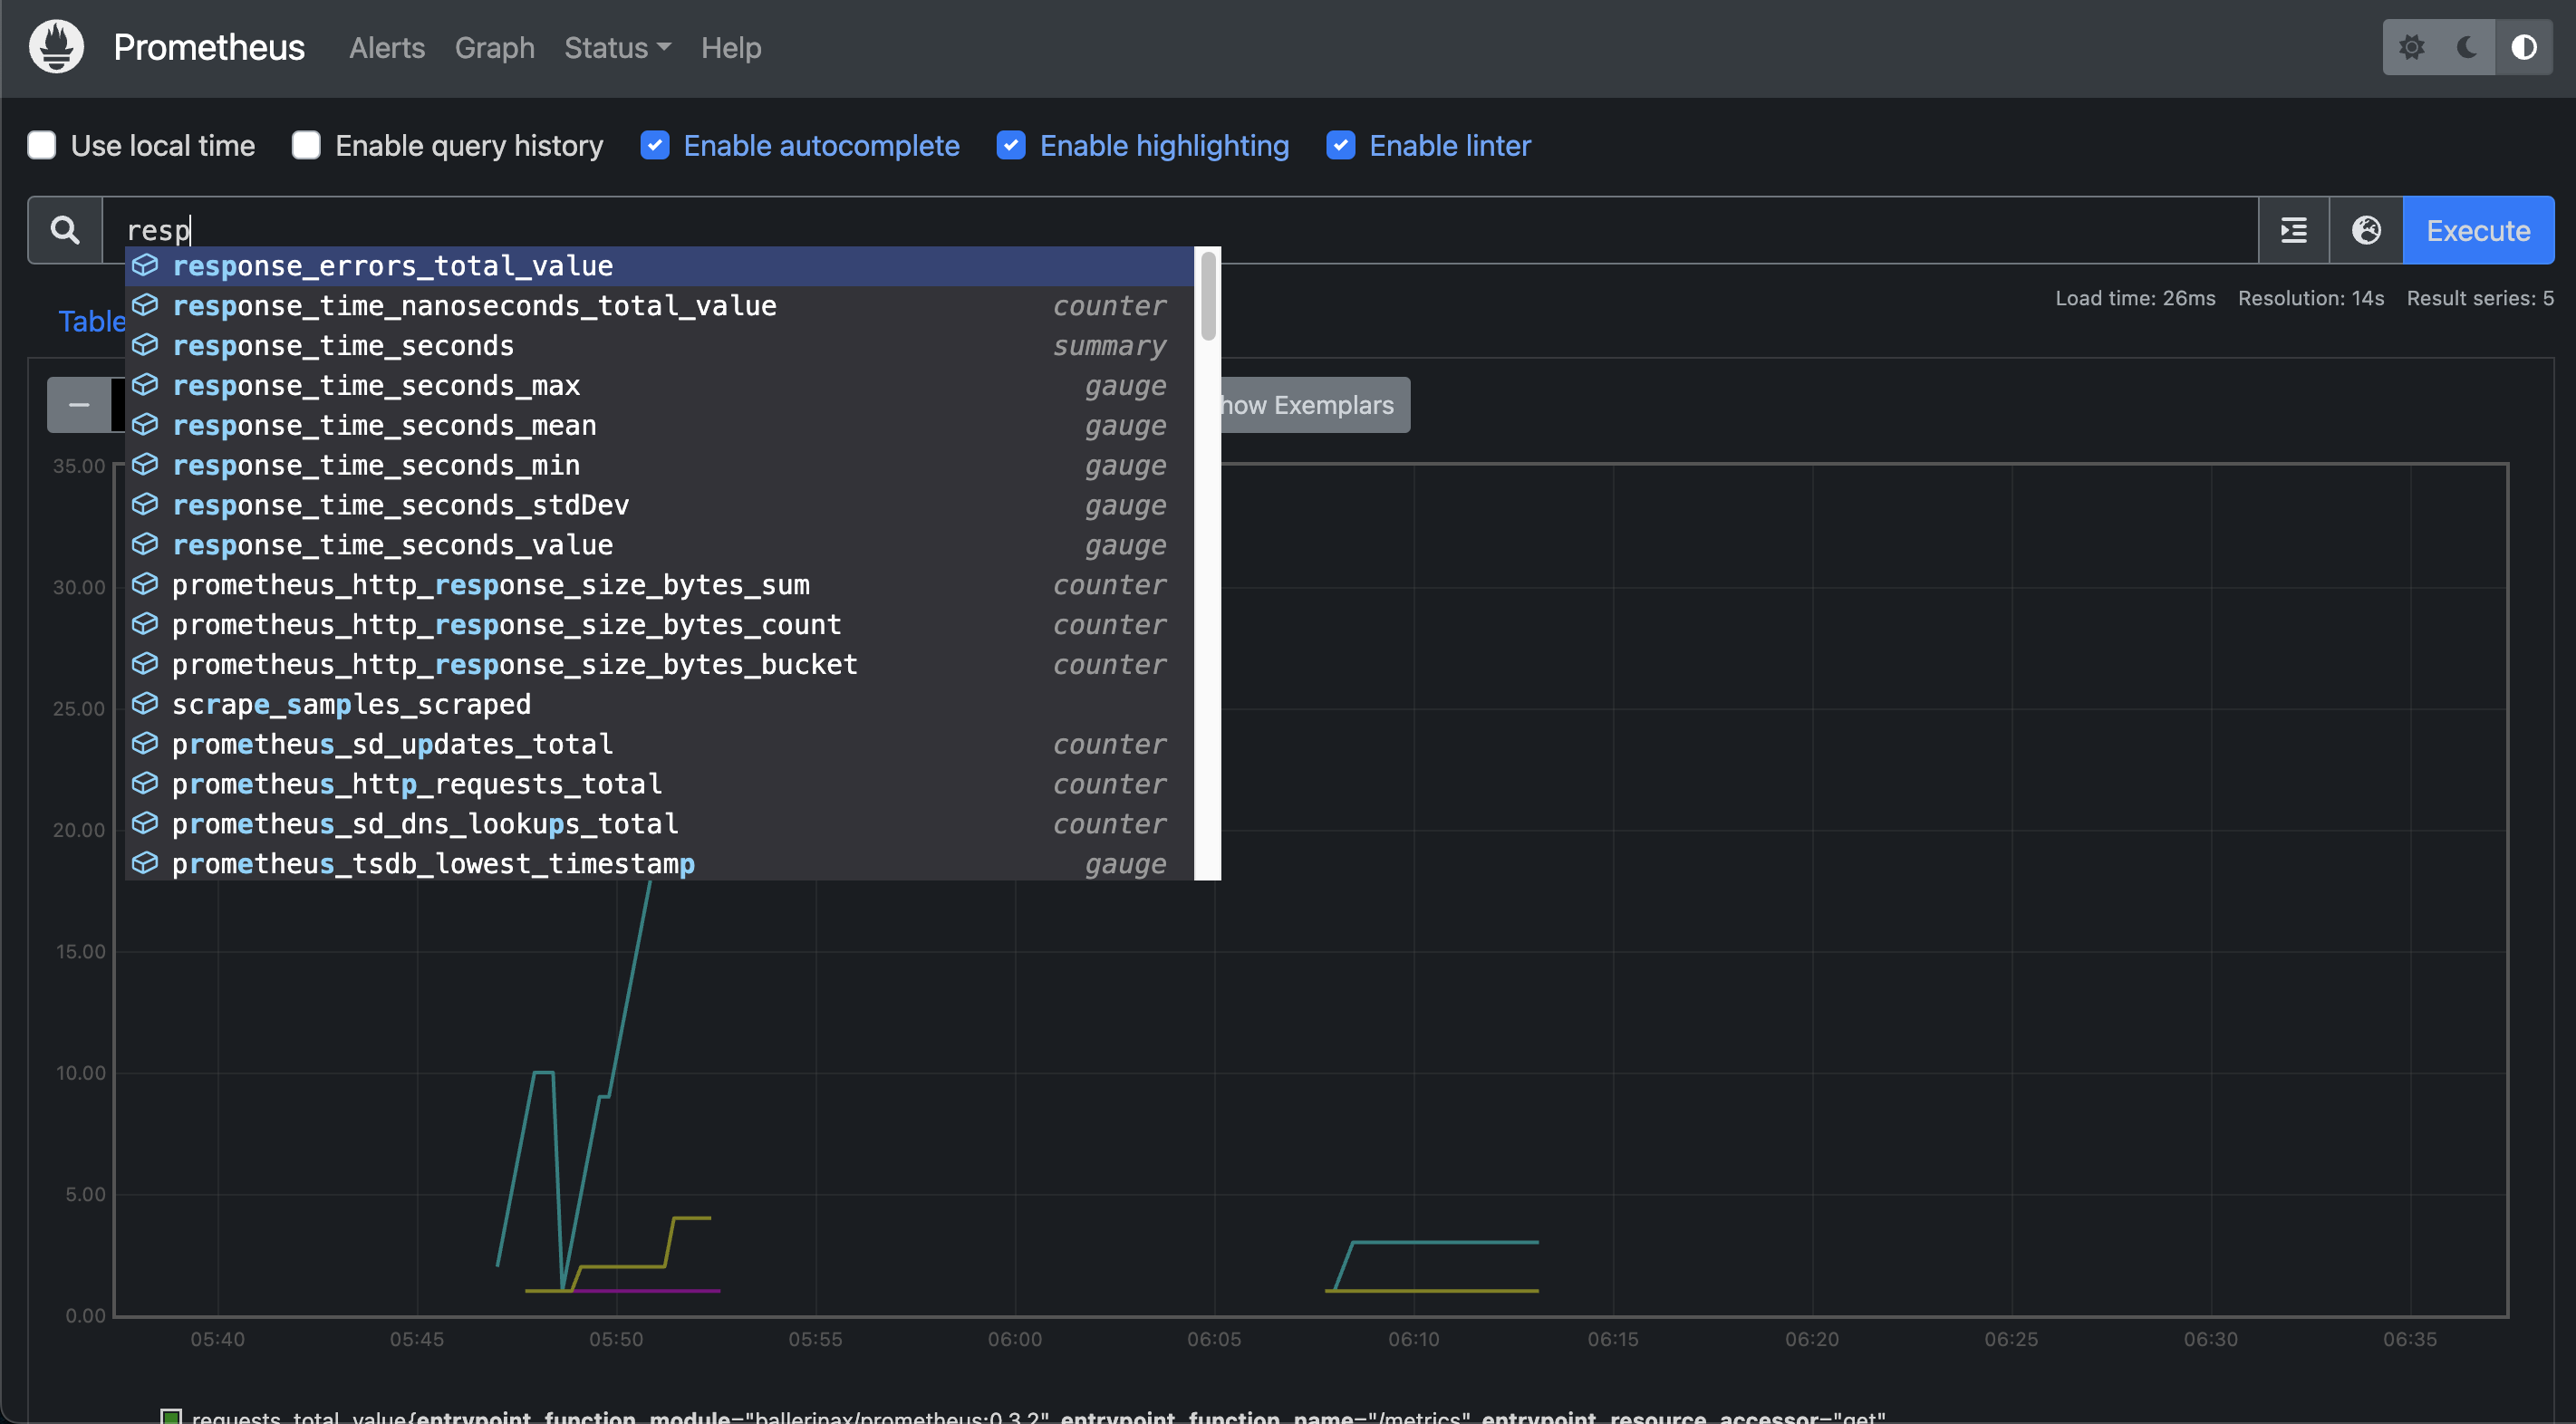Uncheck Enable highlighting

tap(1011, 146)
